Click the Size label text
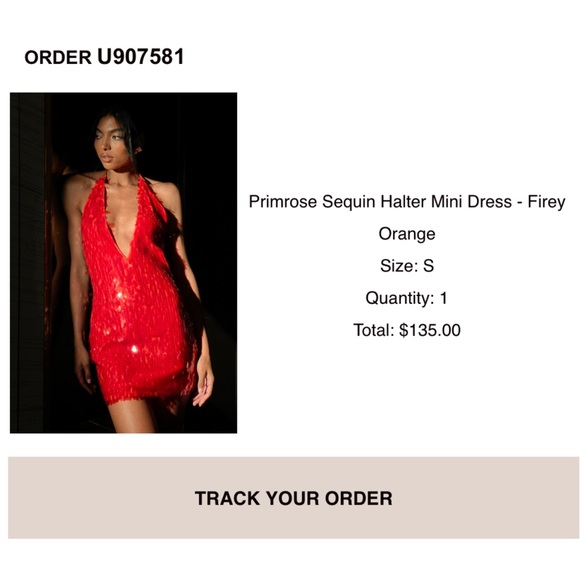Viewport: 580px width, 580px height. tap(399, 266)
